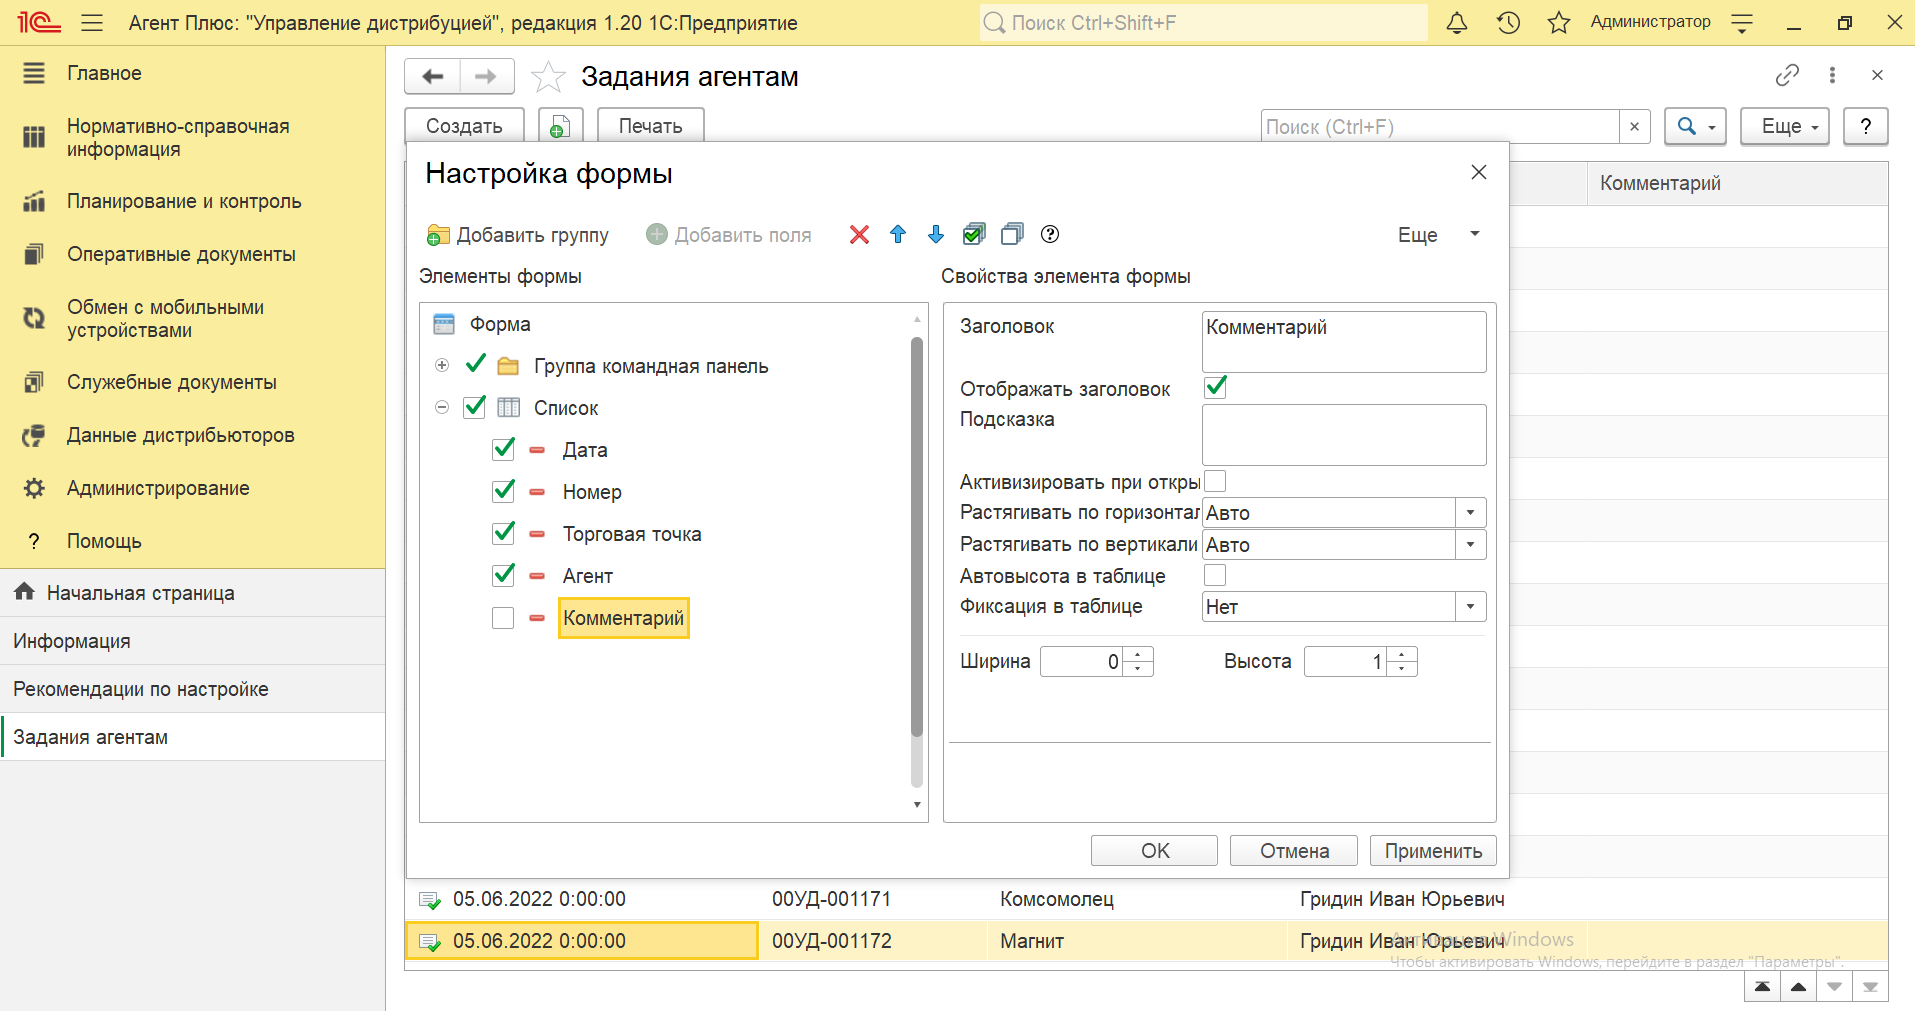The width and height of the screenshot is (1915, 1011).
Task: Open Нормативно-справочная информация section
Action: [178, 138]
